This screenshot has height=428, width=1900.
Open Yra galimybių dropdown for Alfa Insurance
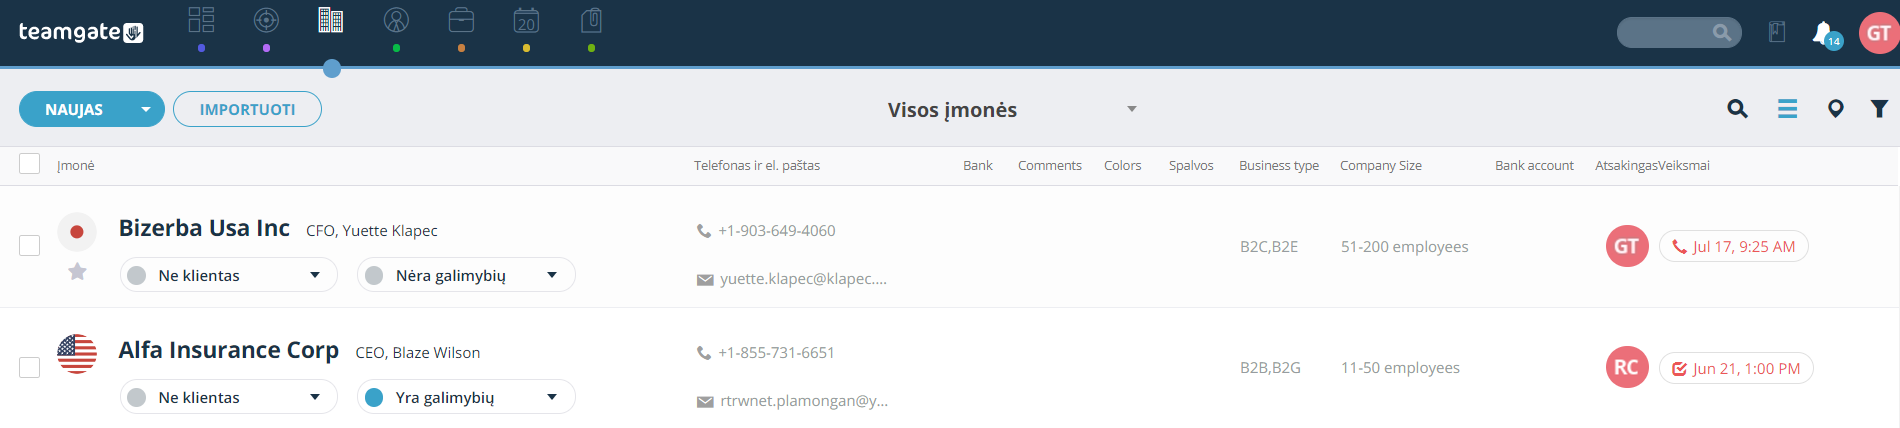pyautogui.click(x=466, y=397)
